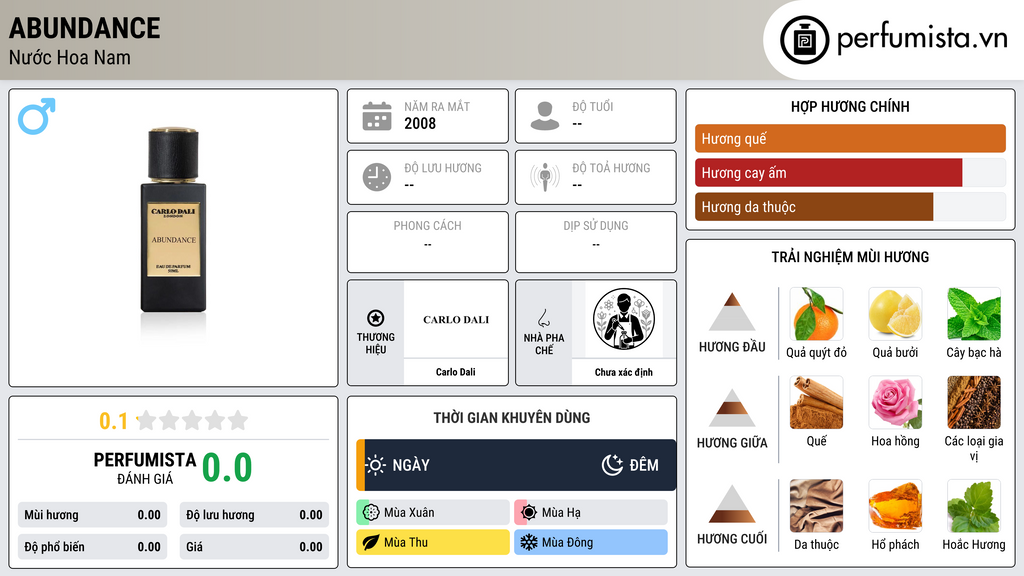Click the Hổ phách note image
1024x576 pixels.
895,506
